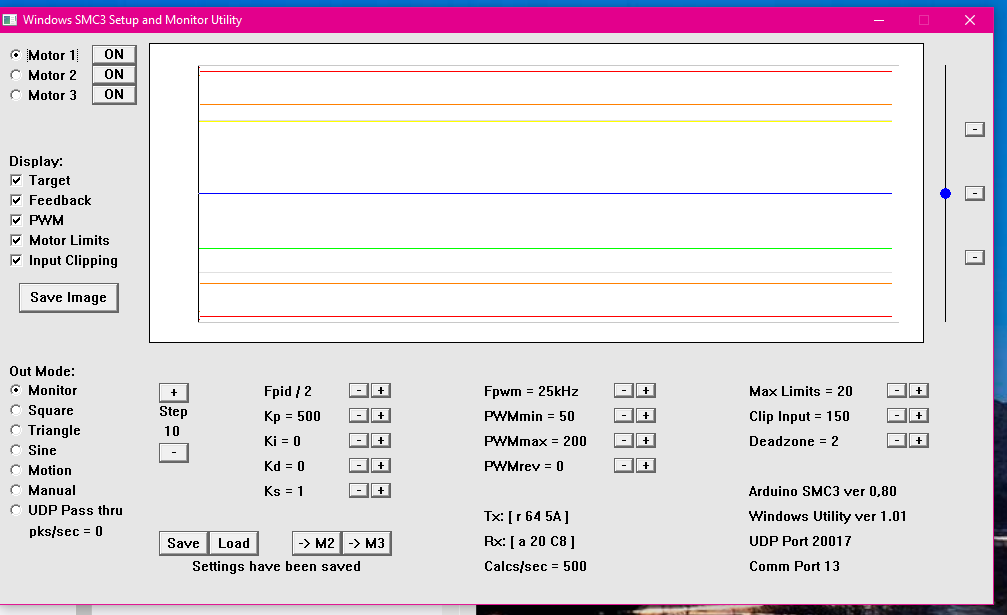Choose Sine output mode
1007x615 pixels.
point(16,450)
